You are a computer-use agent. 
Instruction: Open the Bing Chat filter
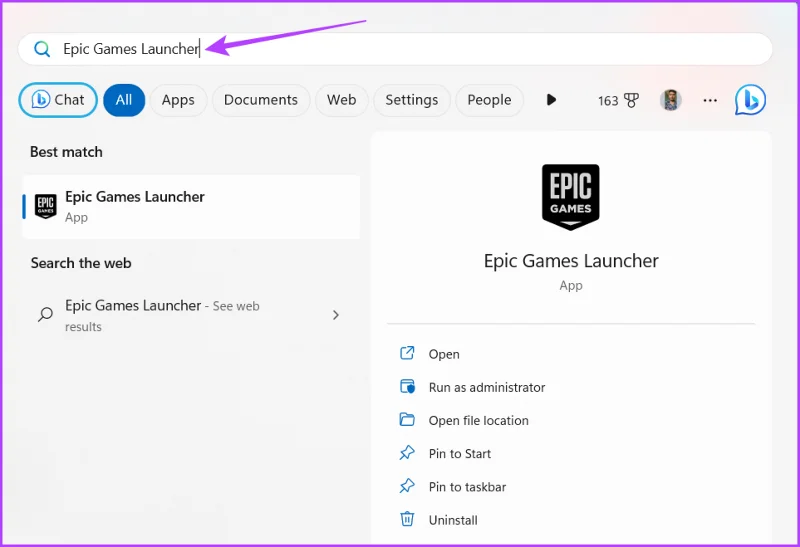tap(58, 100)
